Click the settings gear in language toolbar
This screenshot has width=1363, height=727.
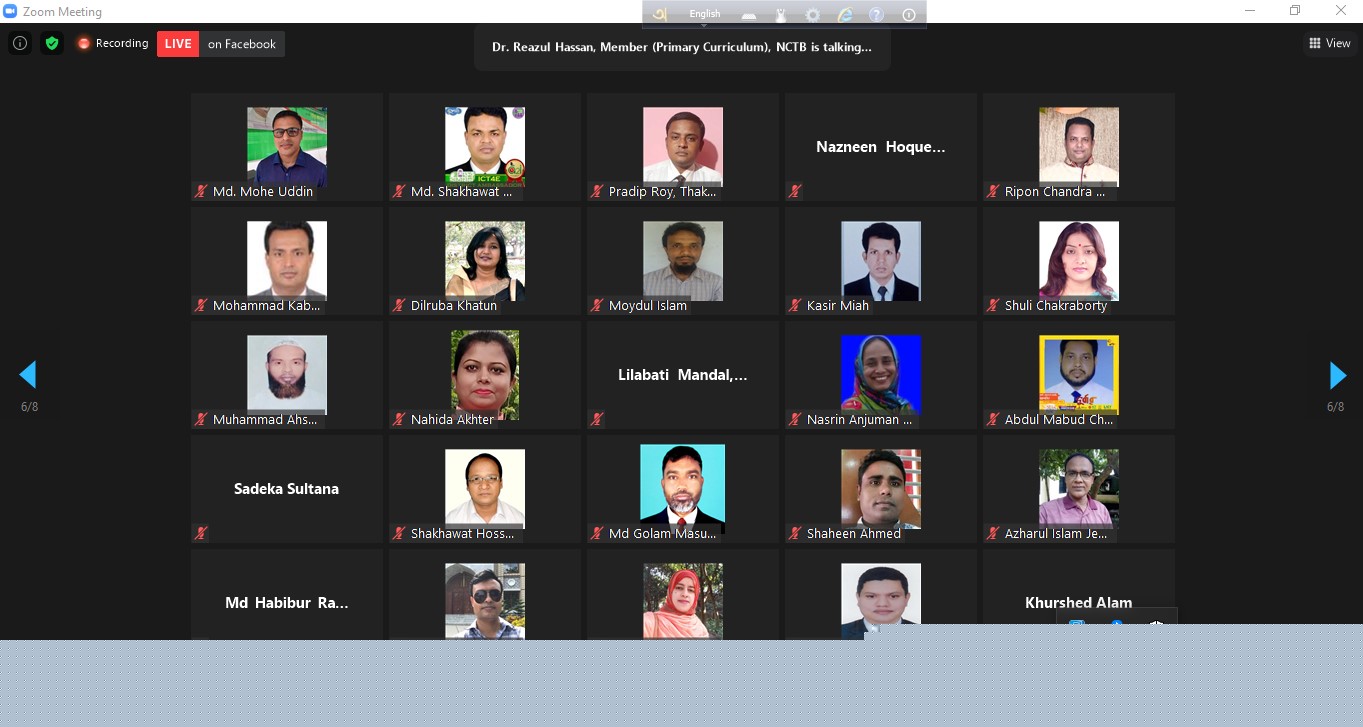[813, 15]
